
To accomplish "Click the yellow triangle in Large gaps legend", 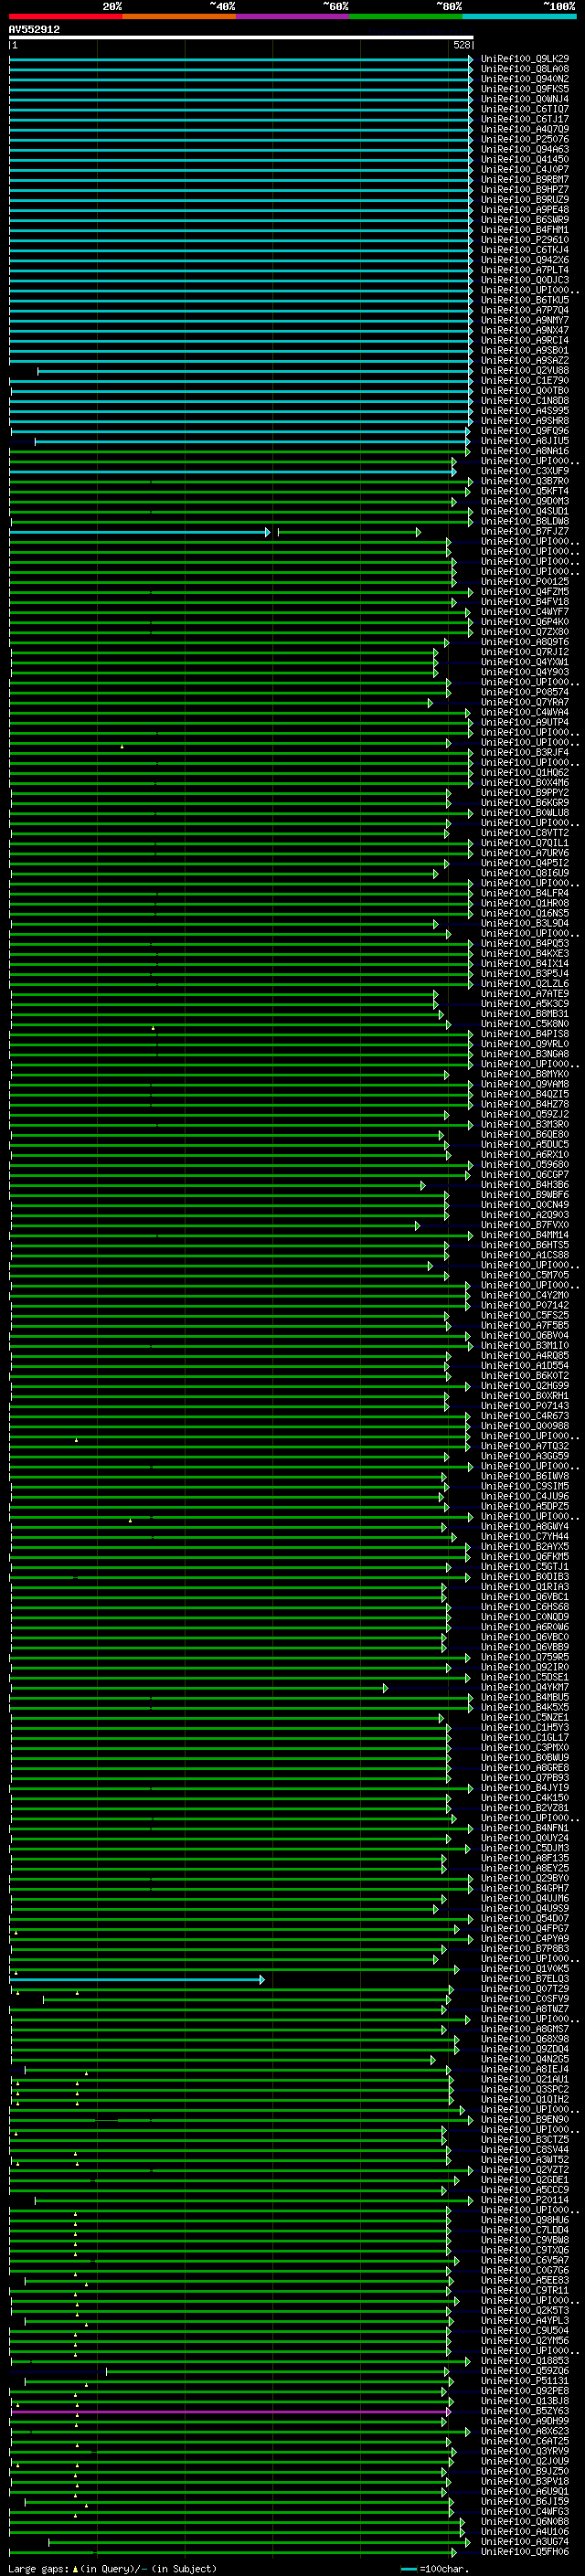I will click(75, 2568).
